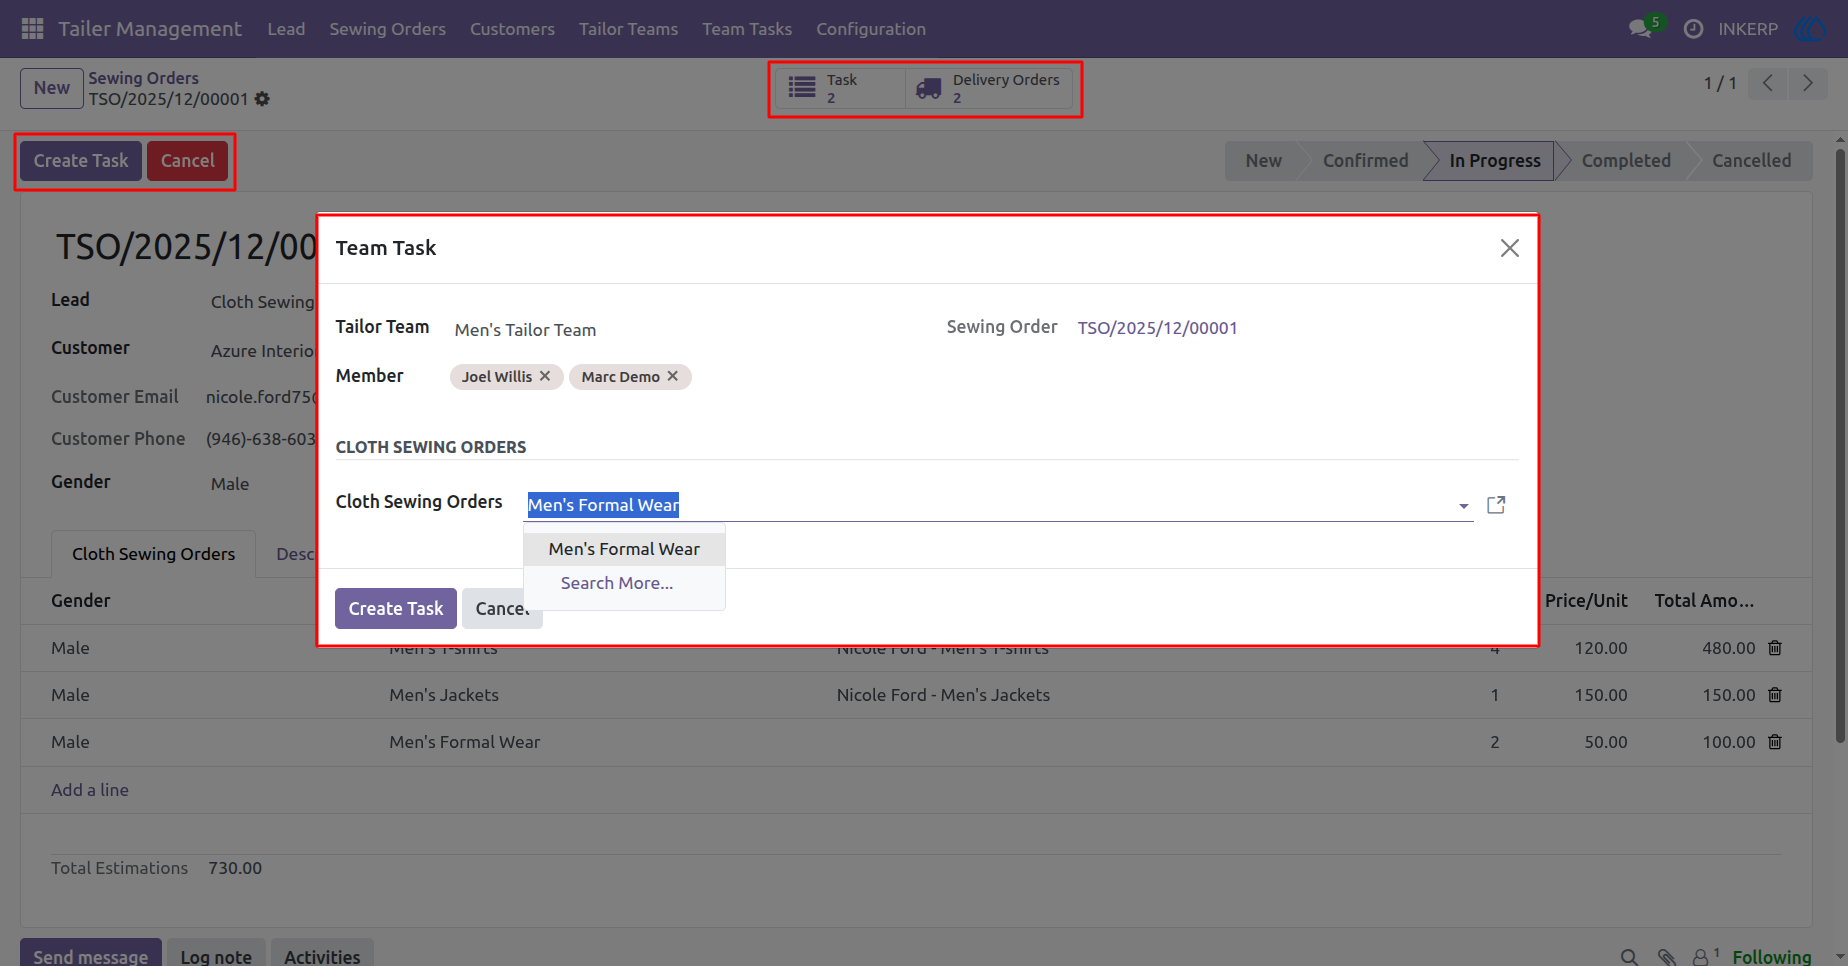This screenshot has width=1848, height=966.
Task: Open the Task smart button
Action: pyautogui.click(x=840, y=88)
